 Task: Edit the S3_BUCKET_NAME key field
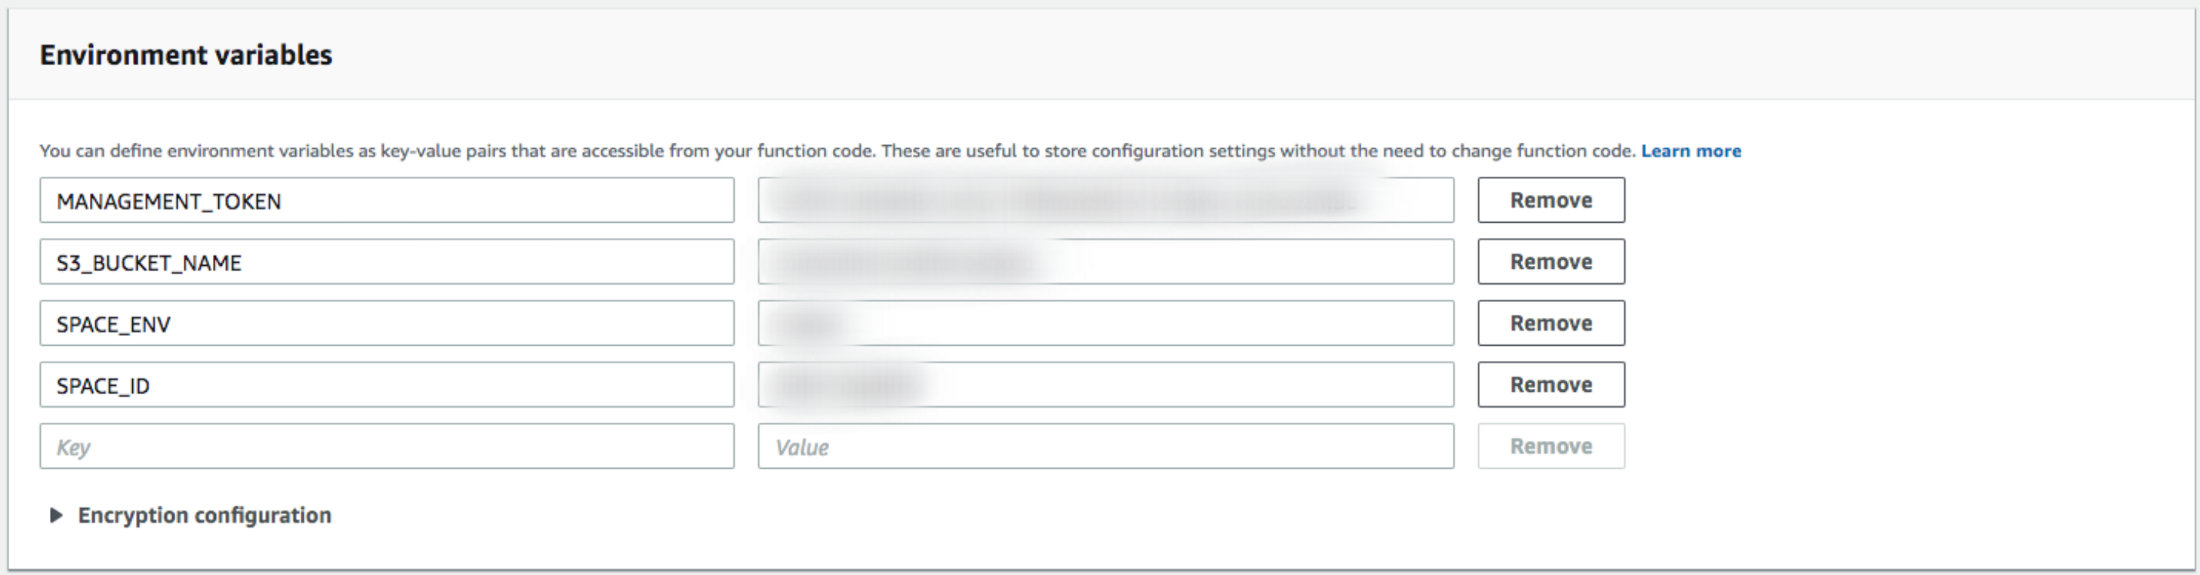coord(387,261)
